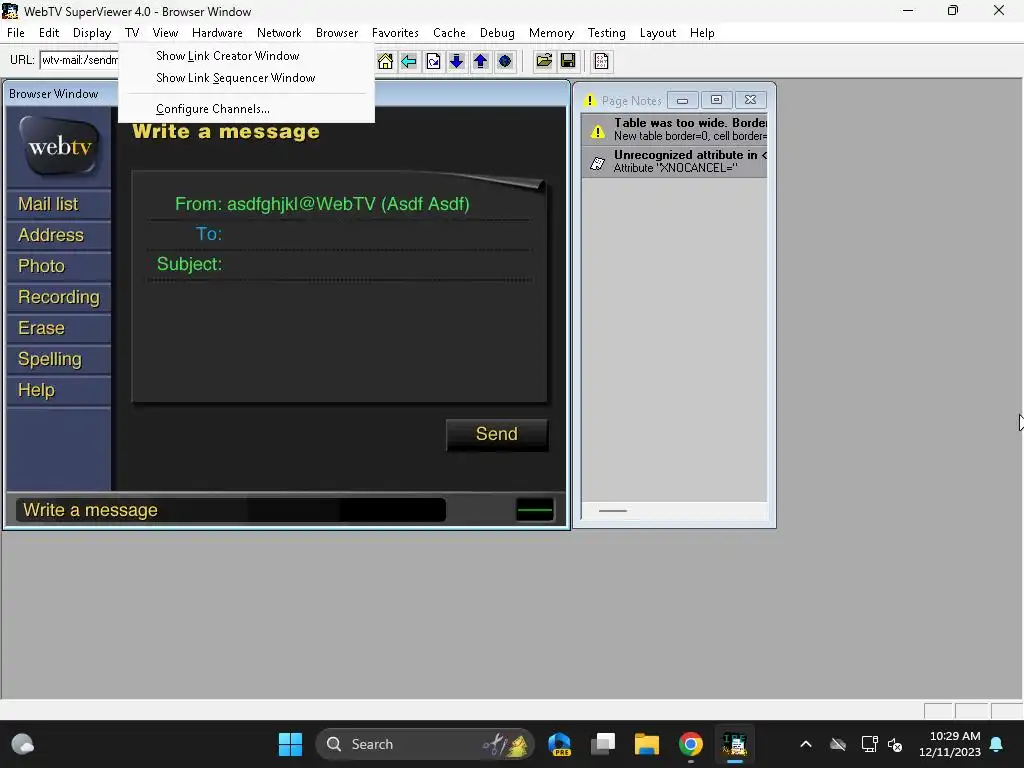Click the save floppy disk icon
Screen dimensions: 1024x768
(568, 61)
